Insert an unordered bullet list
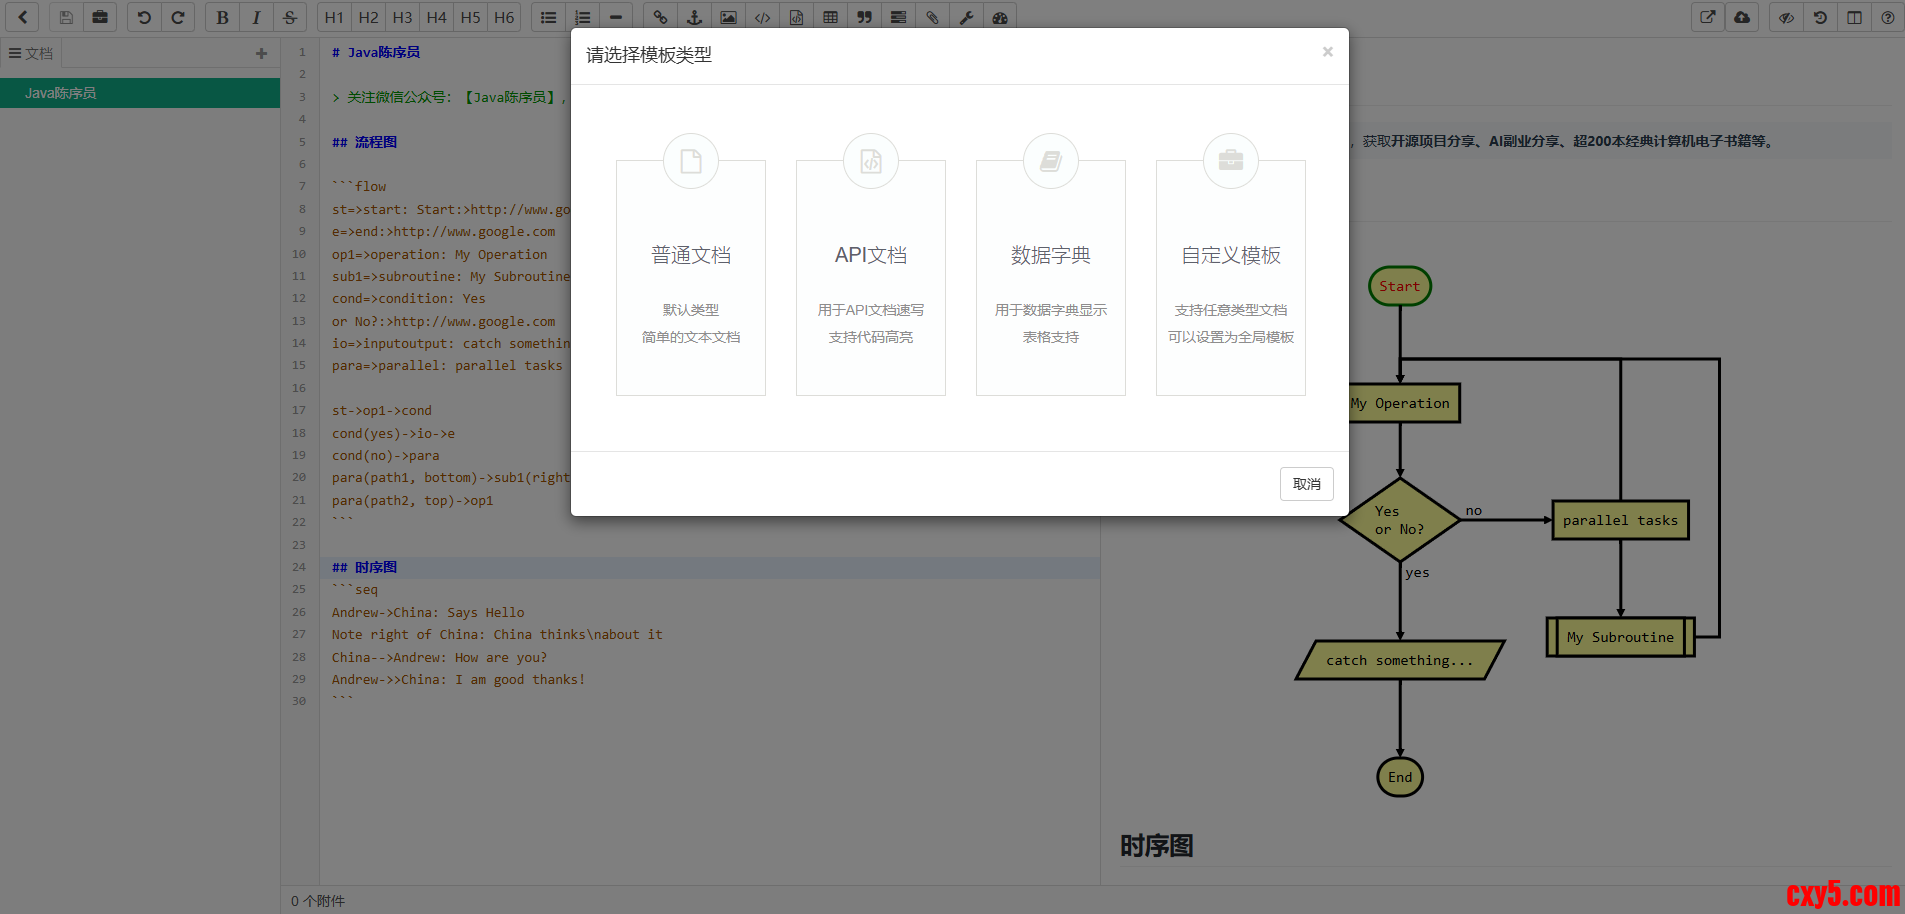This screenshot has height=914, width=1905. pyautogui.click(x=548, y=17)
